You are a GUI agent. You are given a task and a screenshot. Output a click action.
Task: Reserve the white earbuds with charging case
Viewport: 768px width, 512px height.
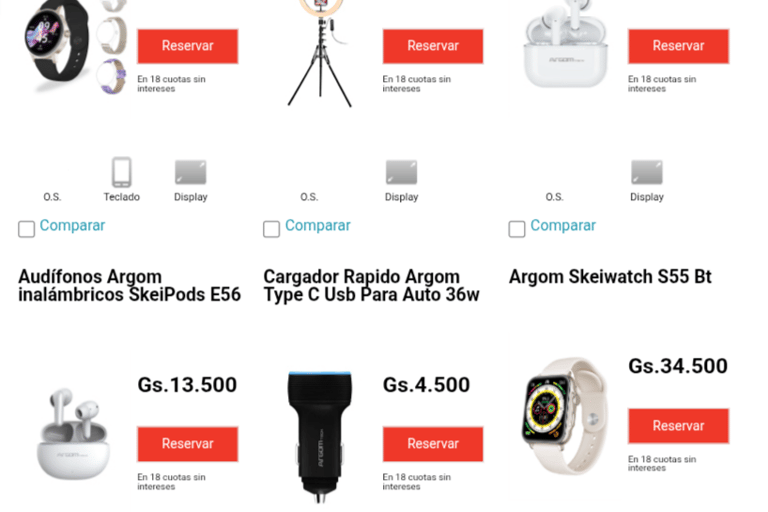[678, 46]
